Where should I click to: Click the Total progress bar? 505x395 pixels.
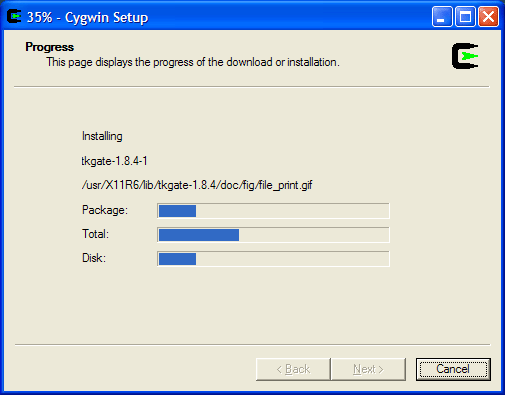(273, 235)
